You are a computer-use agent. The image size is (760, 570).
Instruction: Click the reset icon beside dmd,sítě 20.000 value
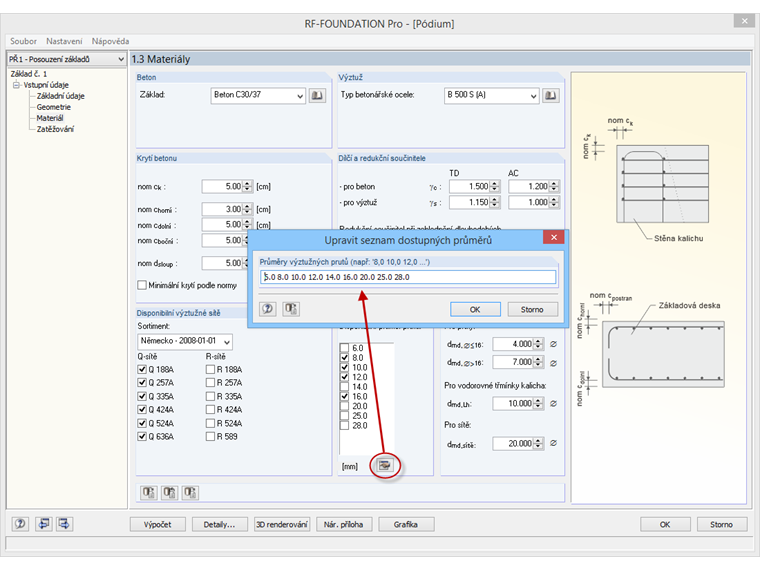click(x=553, y=443)
